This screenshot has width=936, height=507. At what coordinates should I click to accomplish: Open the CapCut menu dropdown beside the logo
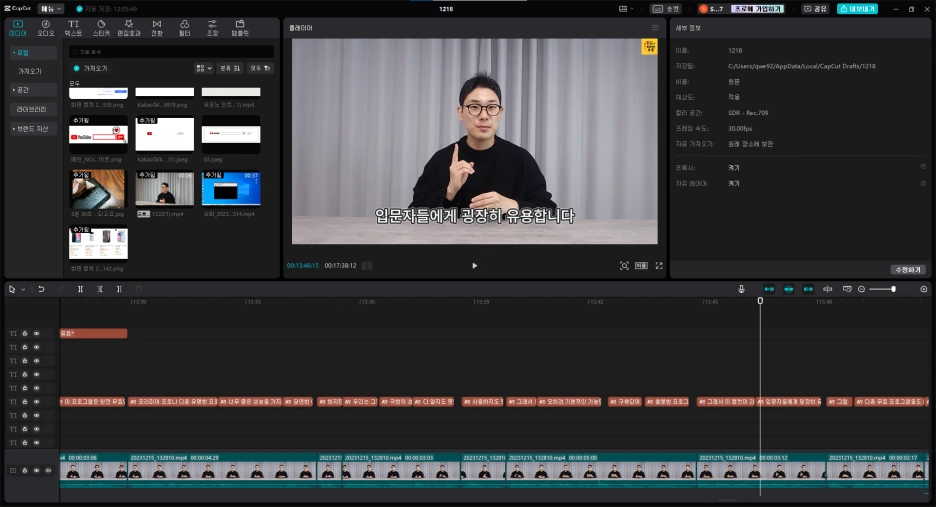[x=51, y=8]
